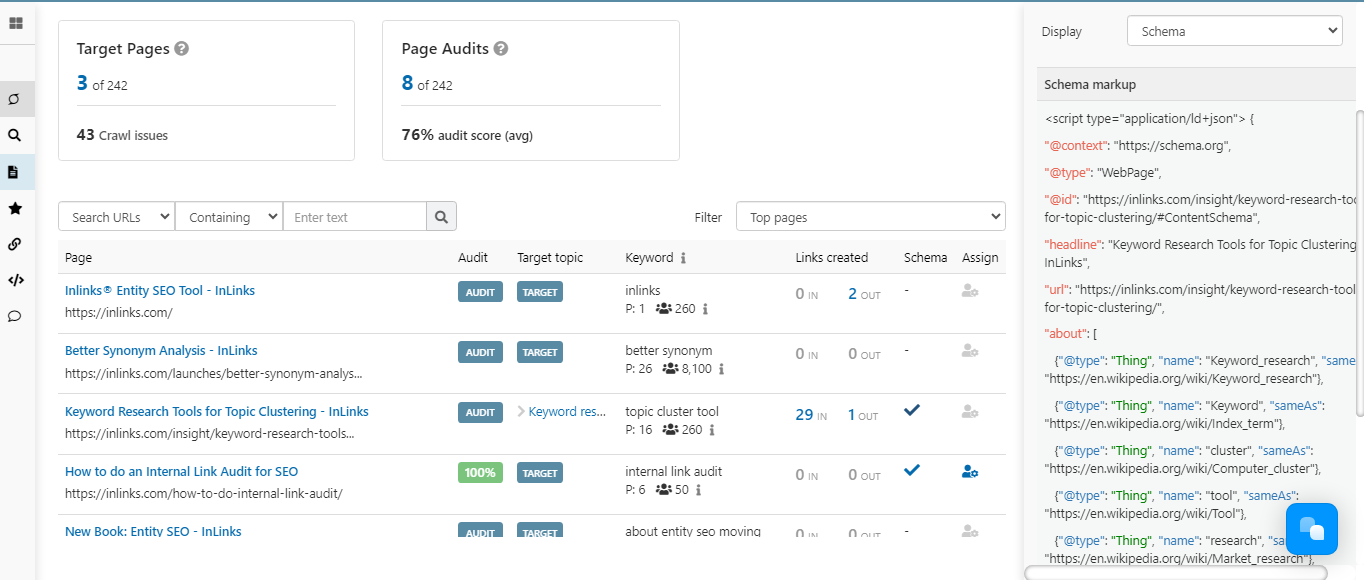Click schema checkmark for Internal Link Audit row

[x=911, y=470]
